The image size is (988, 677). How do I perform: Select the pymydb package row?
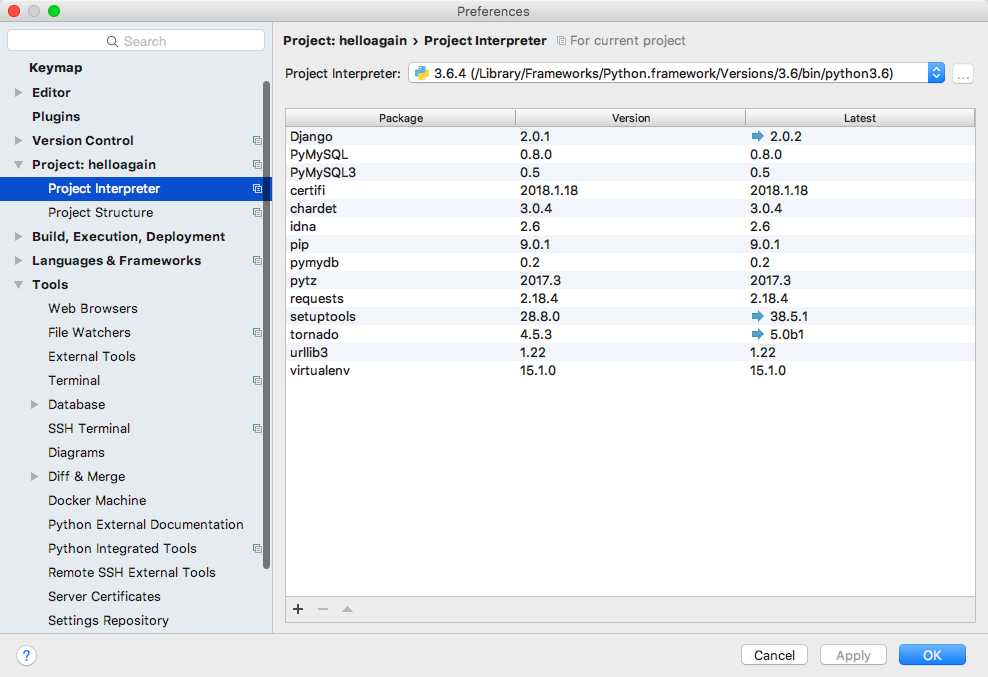tap(630, 262)
